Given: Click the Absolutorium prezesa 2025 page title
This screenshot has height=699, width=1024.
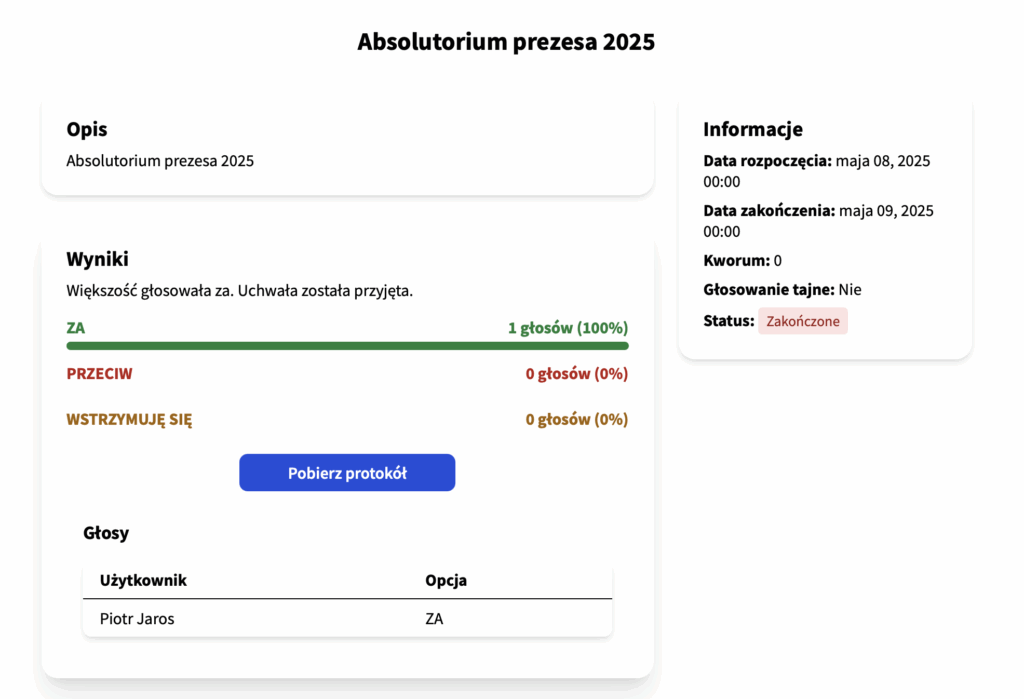Looking at the screenshot, I should click(x=505, y=42).
